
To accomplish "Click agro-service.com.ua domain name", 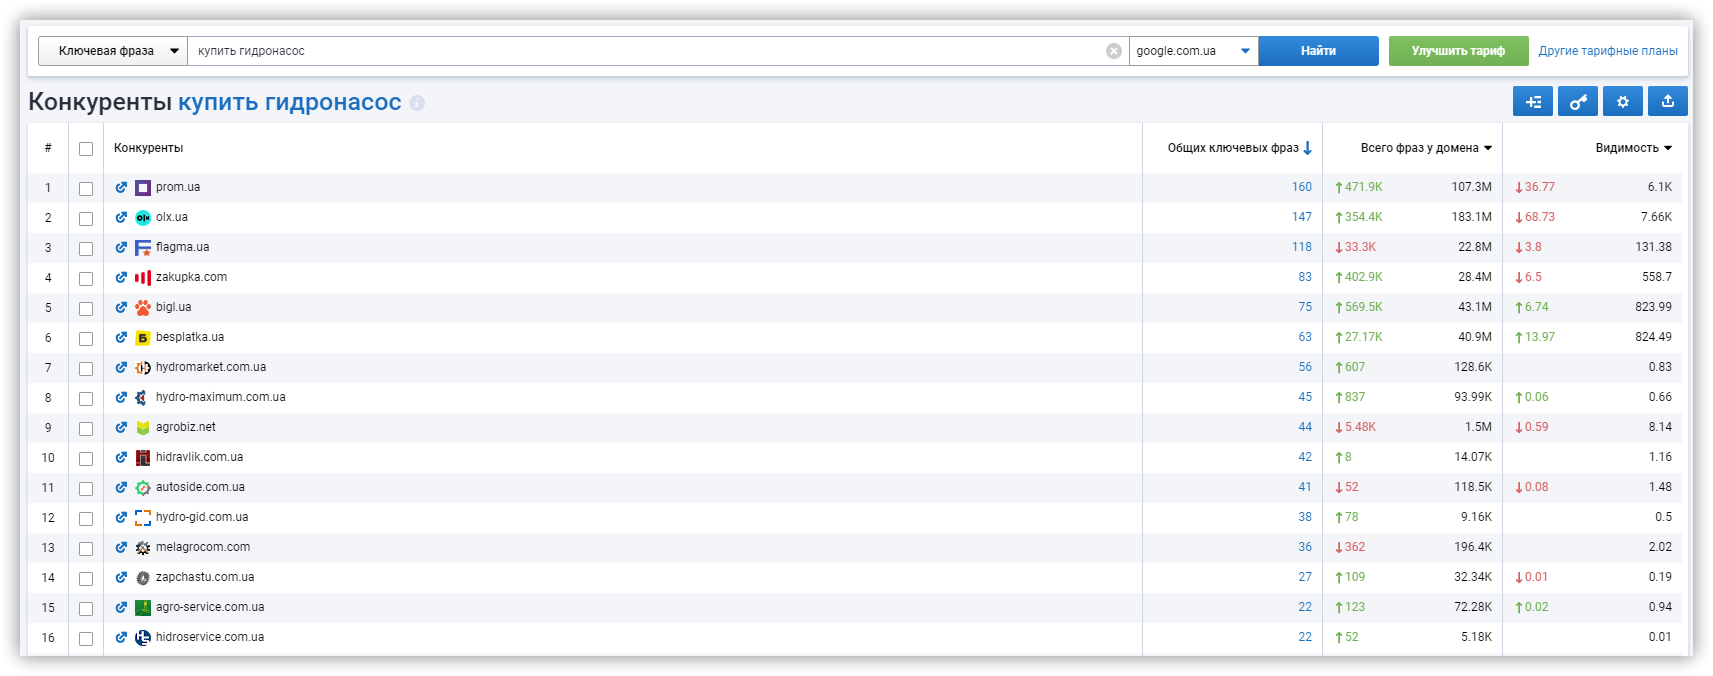I will click(x=210, y=607).
